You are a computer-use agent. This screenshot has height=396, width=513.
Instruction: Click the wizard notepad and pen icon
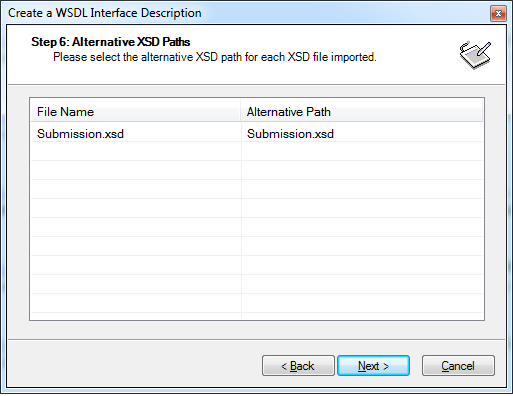point(475,55)
